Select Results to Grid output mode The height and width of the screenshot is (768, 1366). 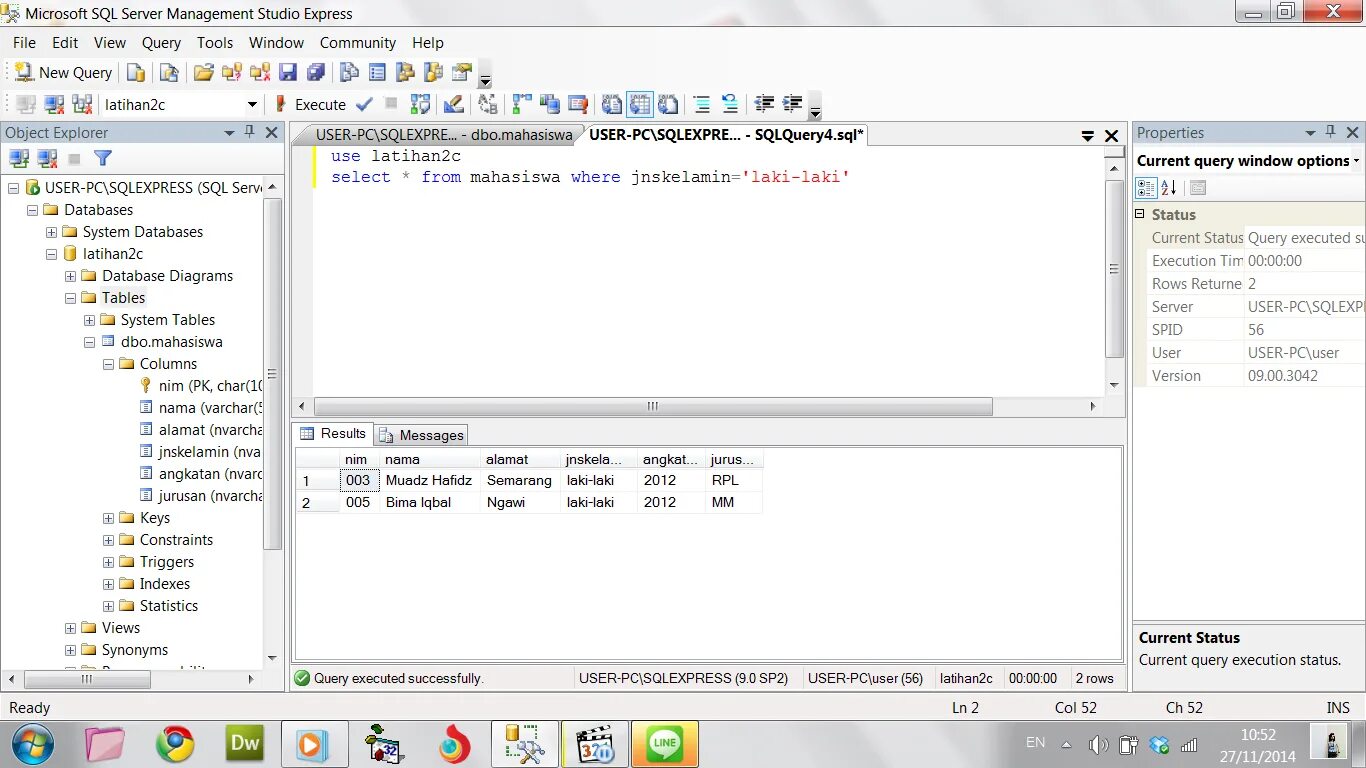[x=640, y=104]
